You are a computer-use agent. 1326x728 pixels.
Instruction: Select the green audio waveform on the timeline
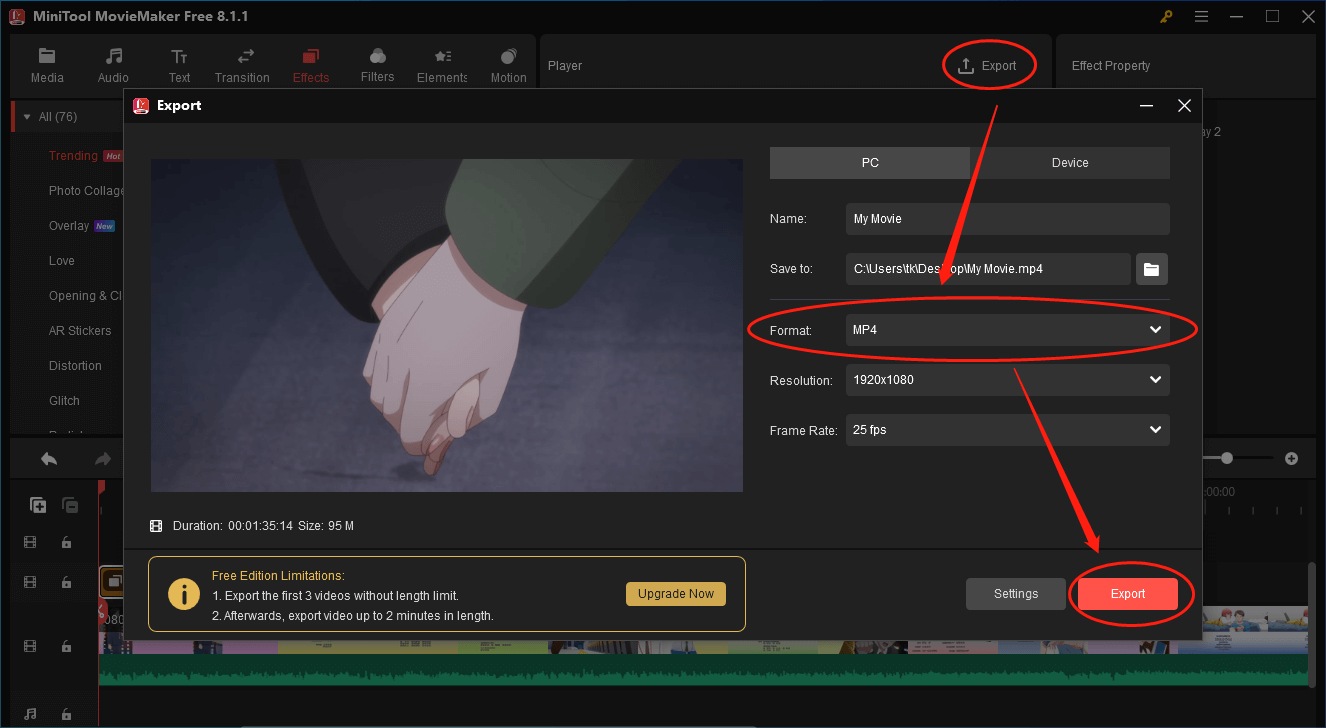point(704,669)
